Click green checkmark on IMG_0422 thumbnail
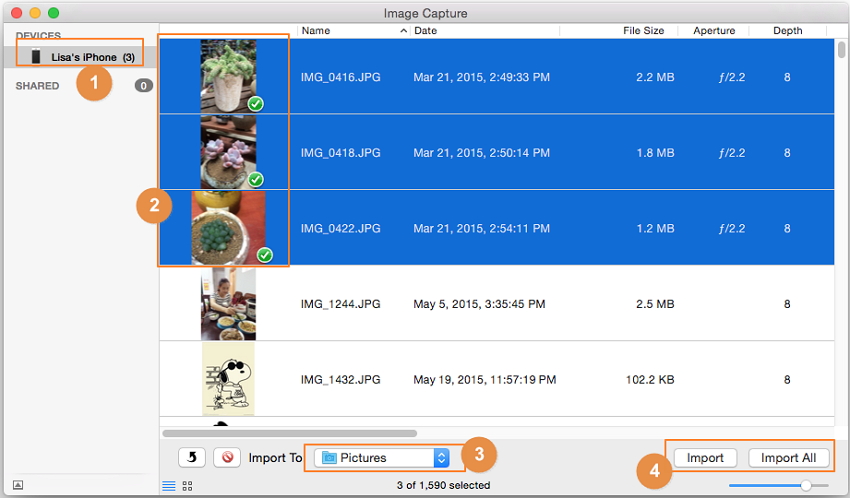Viewport: 850px width, 498px height. point(264,255)
